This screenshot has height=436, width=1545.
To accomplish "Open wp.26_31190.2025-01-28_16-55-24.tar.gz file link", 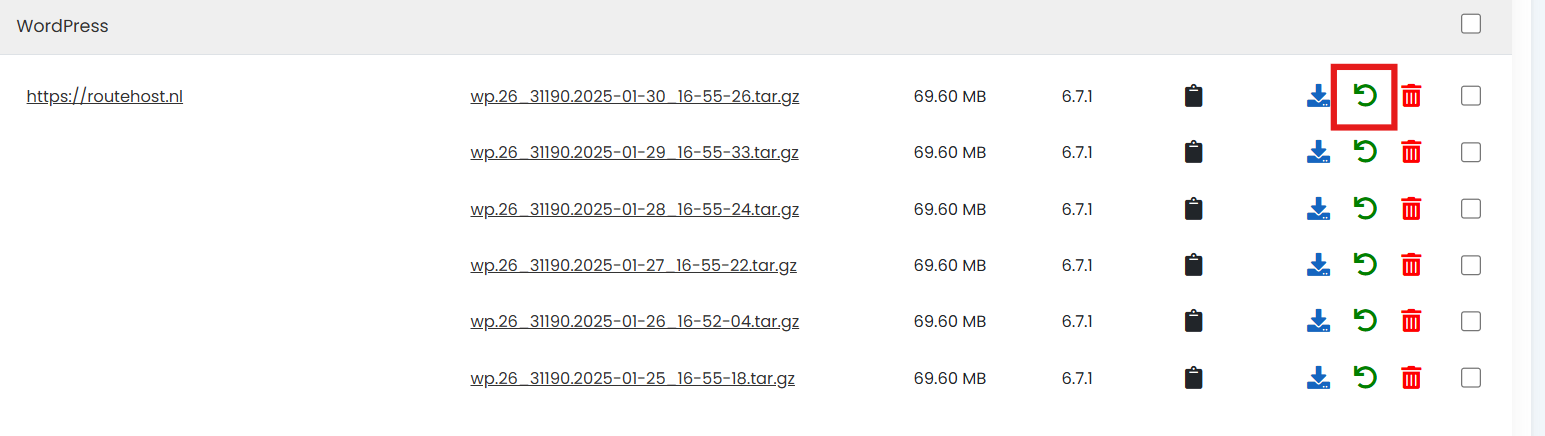I will pyautogui.click(x=634, y=210).
